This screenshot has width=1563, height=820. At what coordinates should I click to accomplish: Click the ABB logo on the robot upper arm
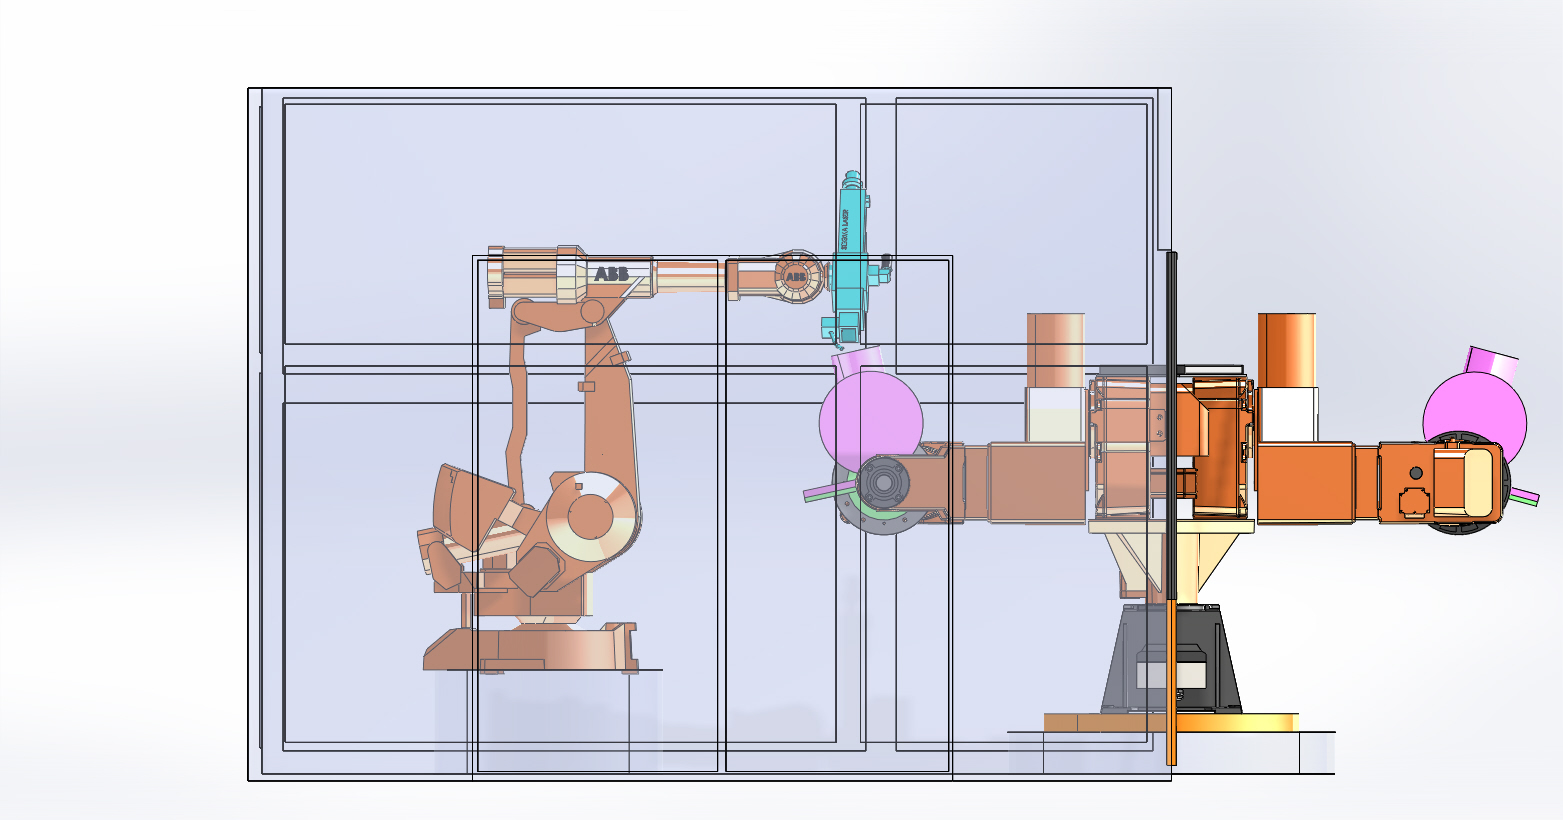click(611, 274)
